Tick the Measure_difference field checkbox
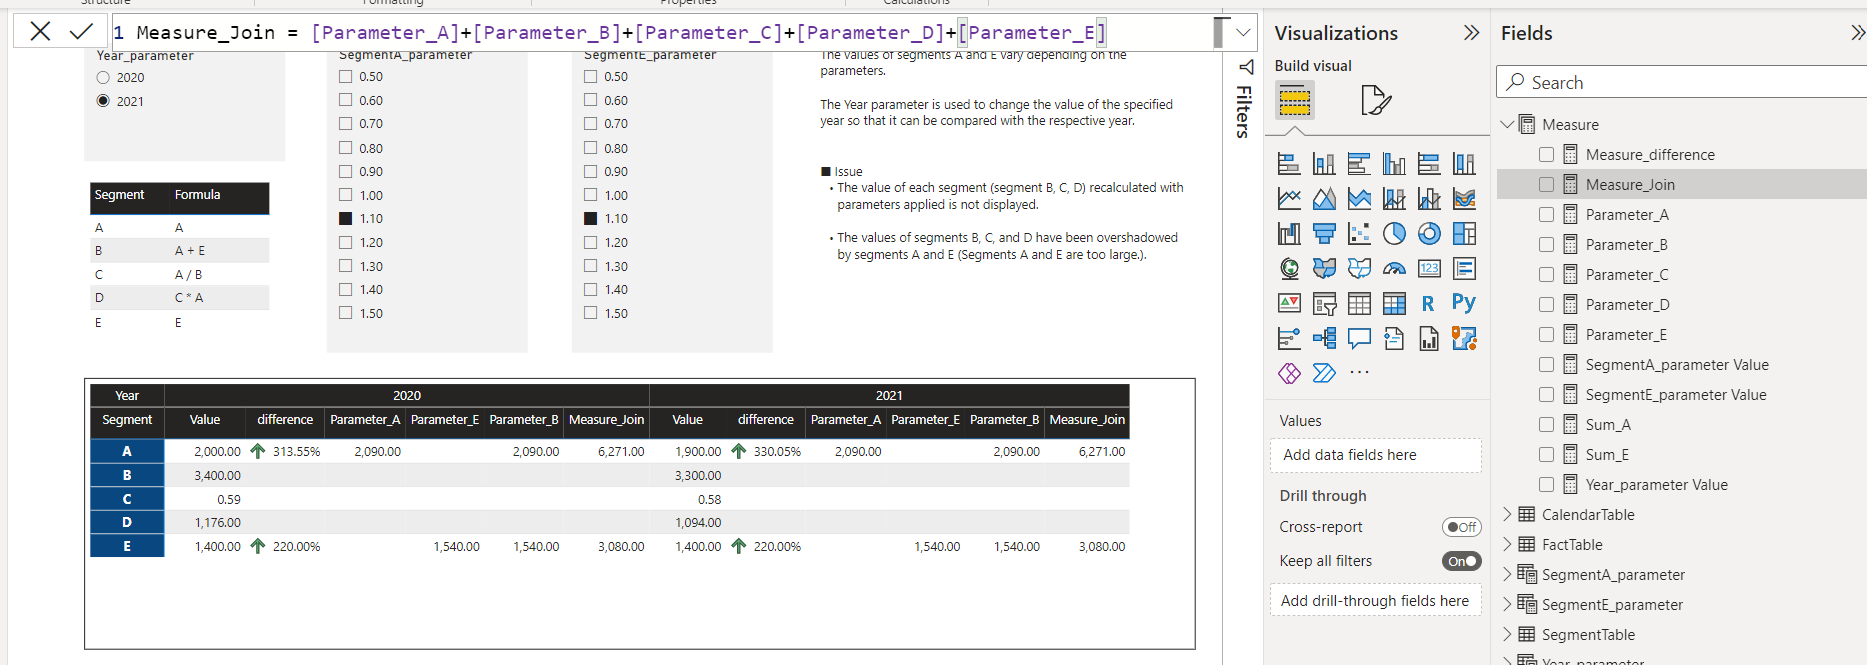This screenshot has height=665, width=1867. (1546, 155)
